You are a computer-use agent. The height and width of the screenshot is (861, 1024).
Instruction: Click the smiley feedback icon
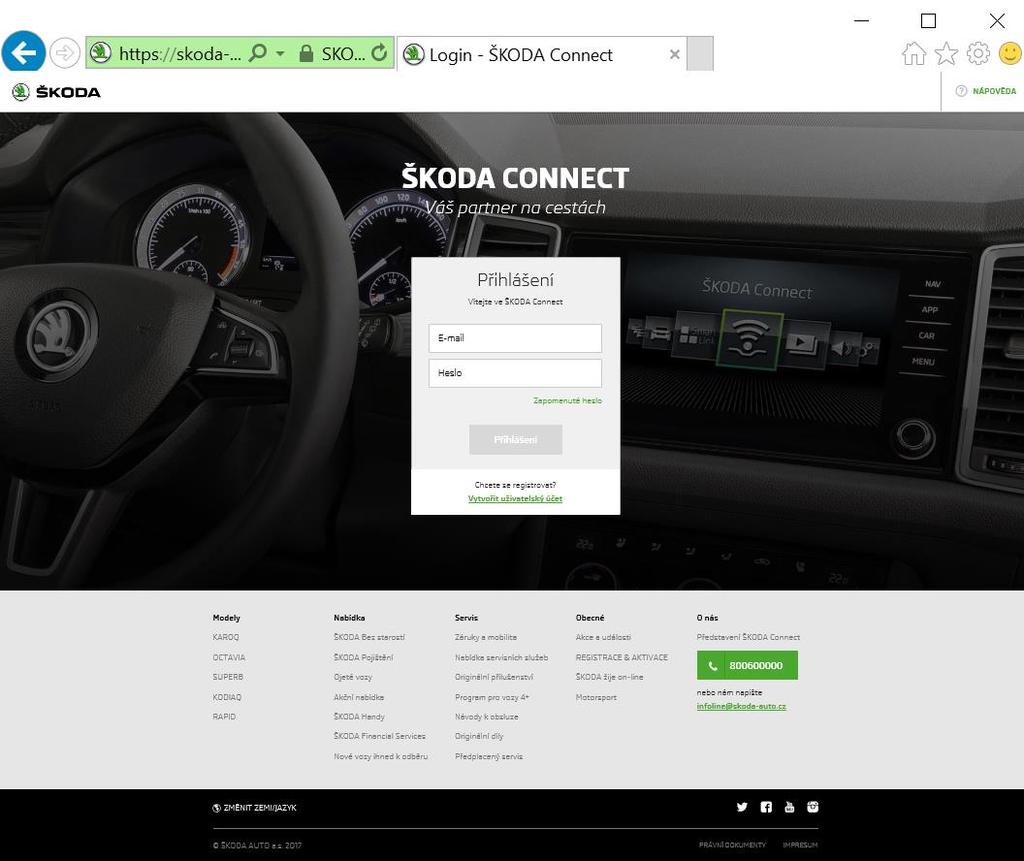(x=1010, y=54)
